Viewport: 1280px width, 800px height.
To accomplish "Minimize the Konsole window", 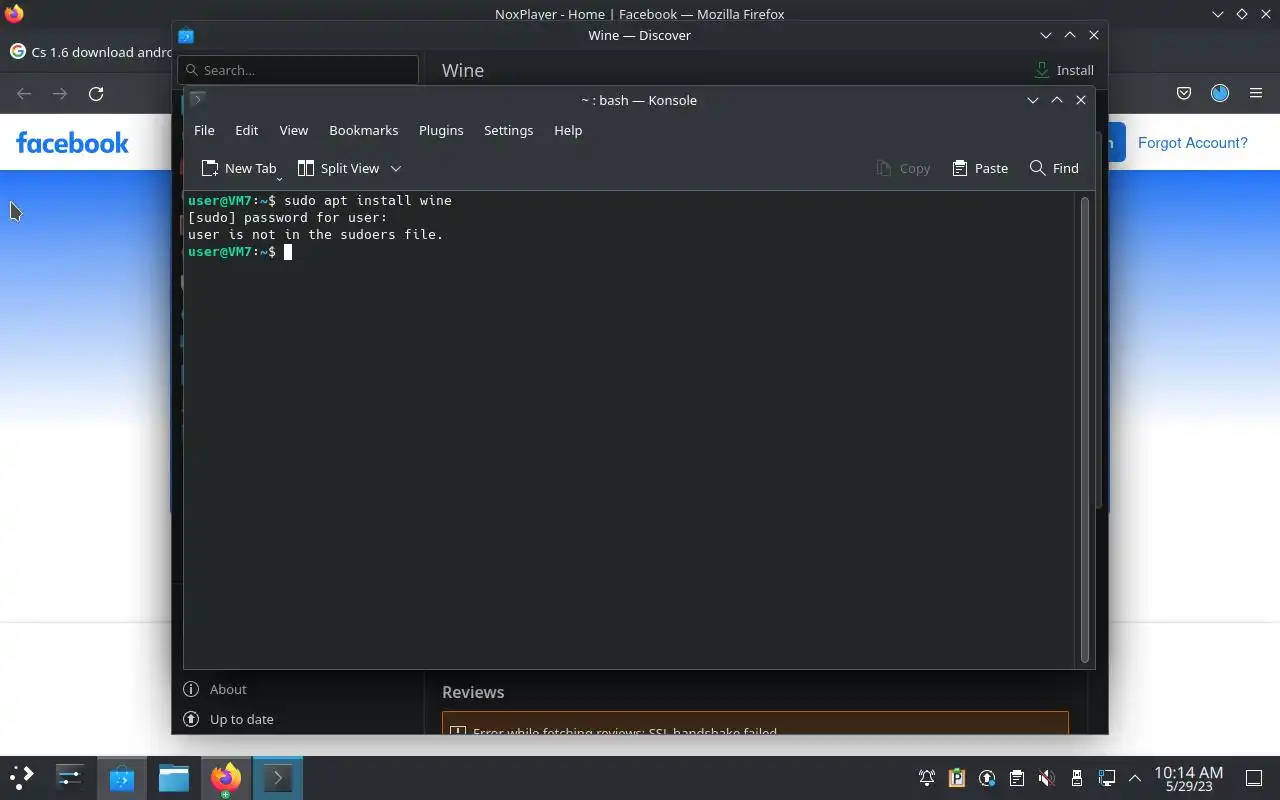I will point(1033,100).
